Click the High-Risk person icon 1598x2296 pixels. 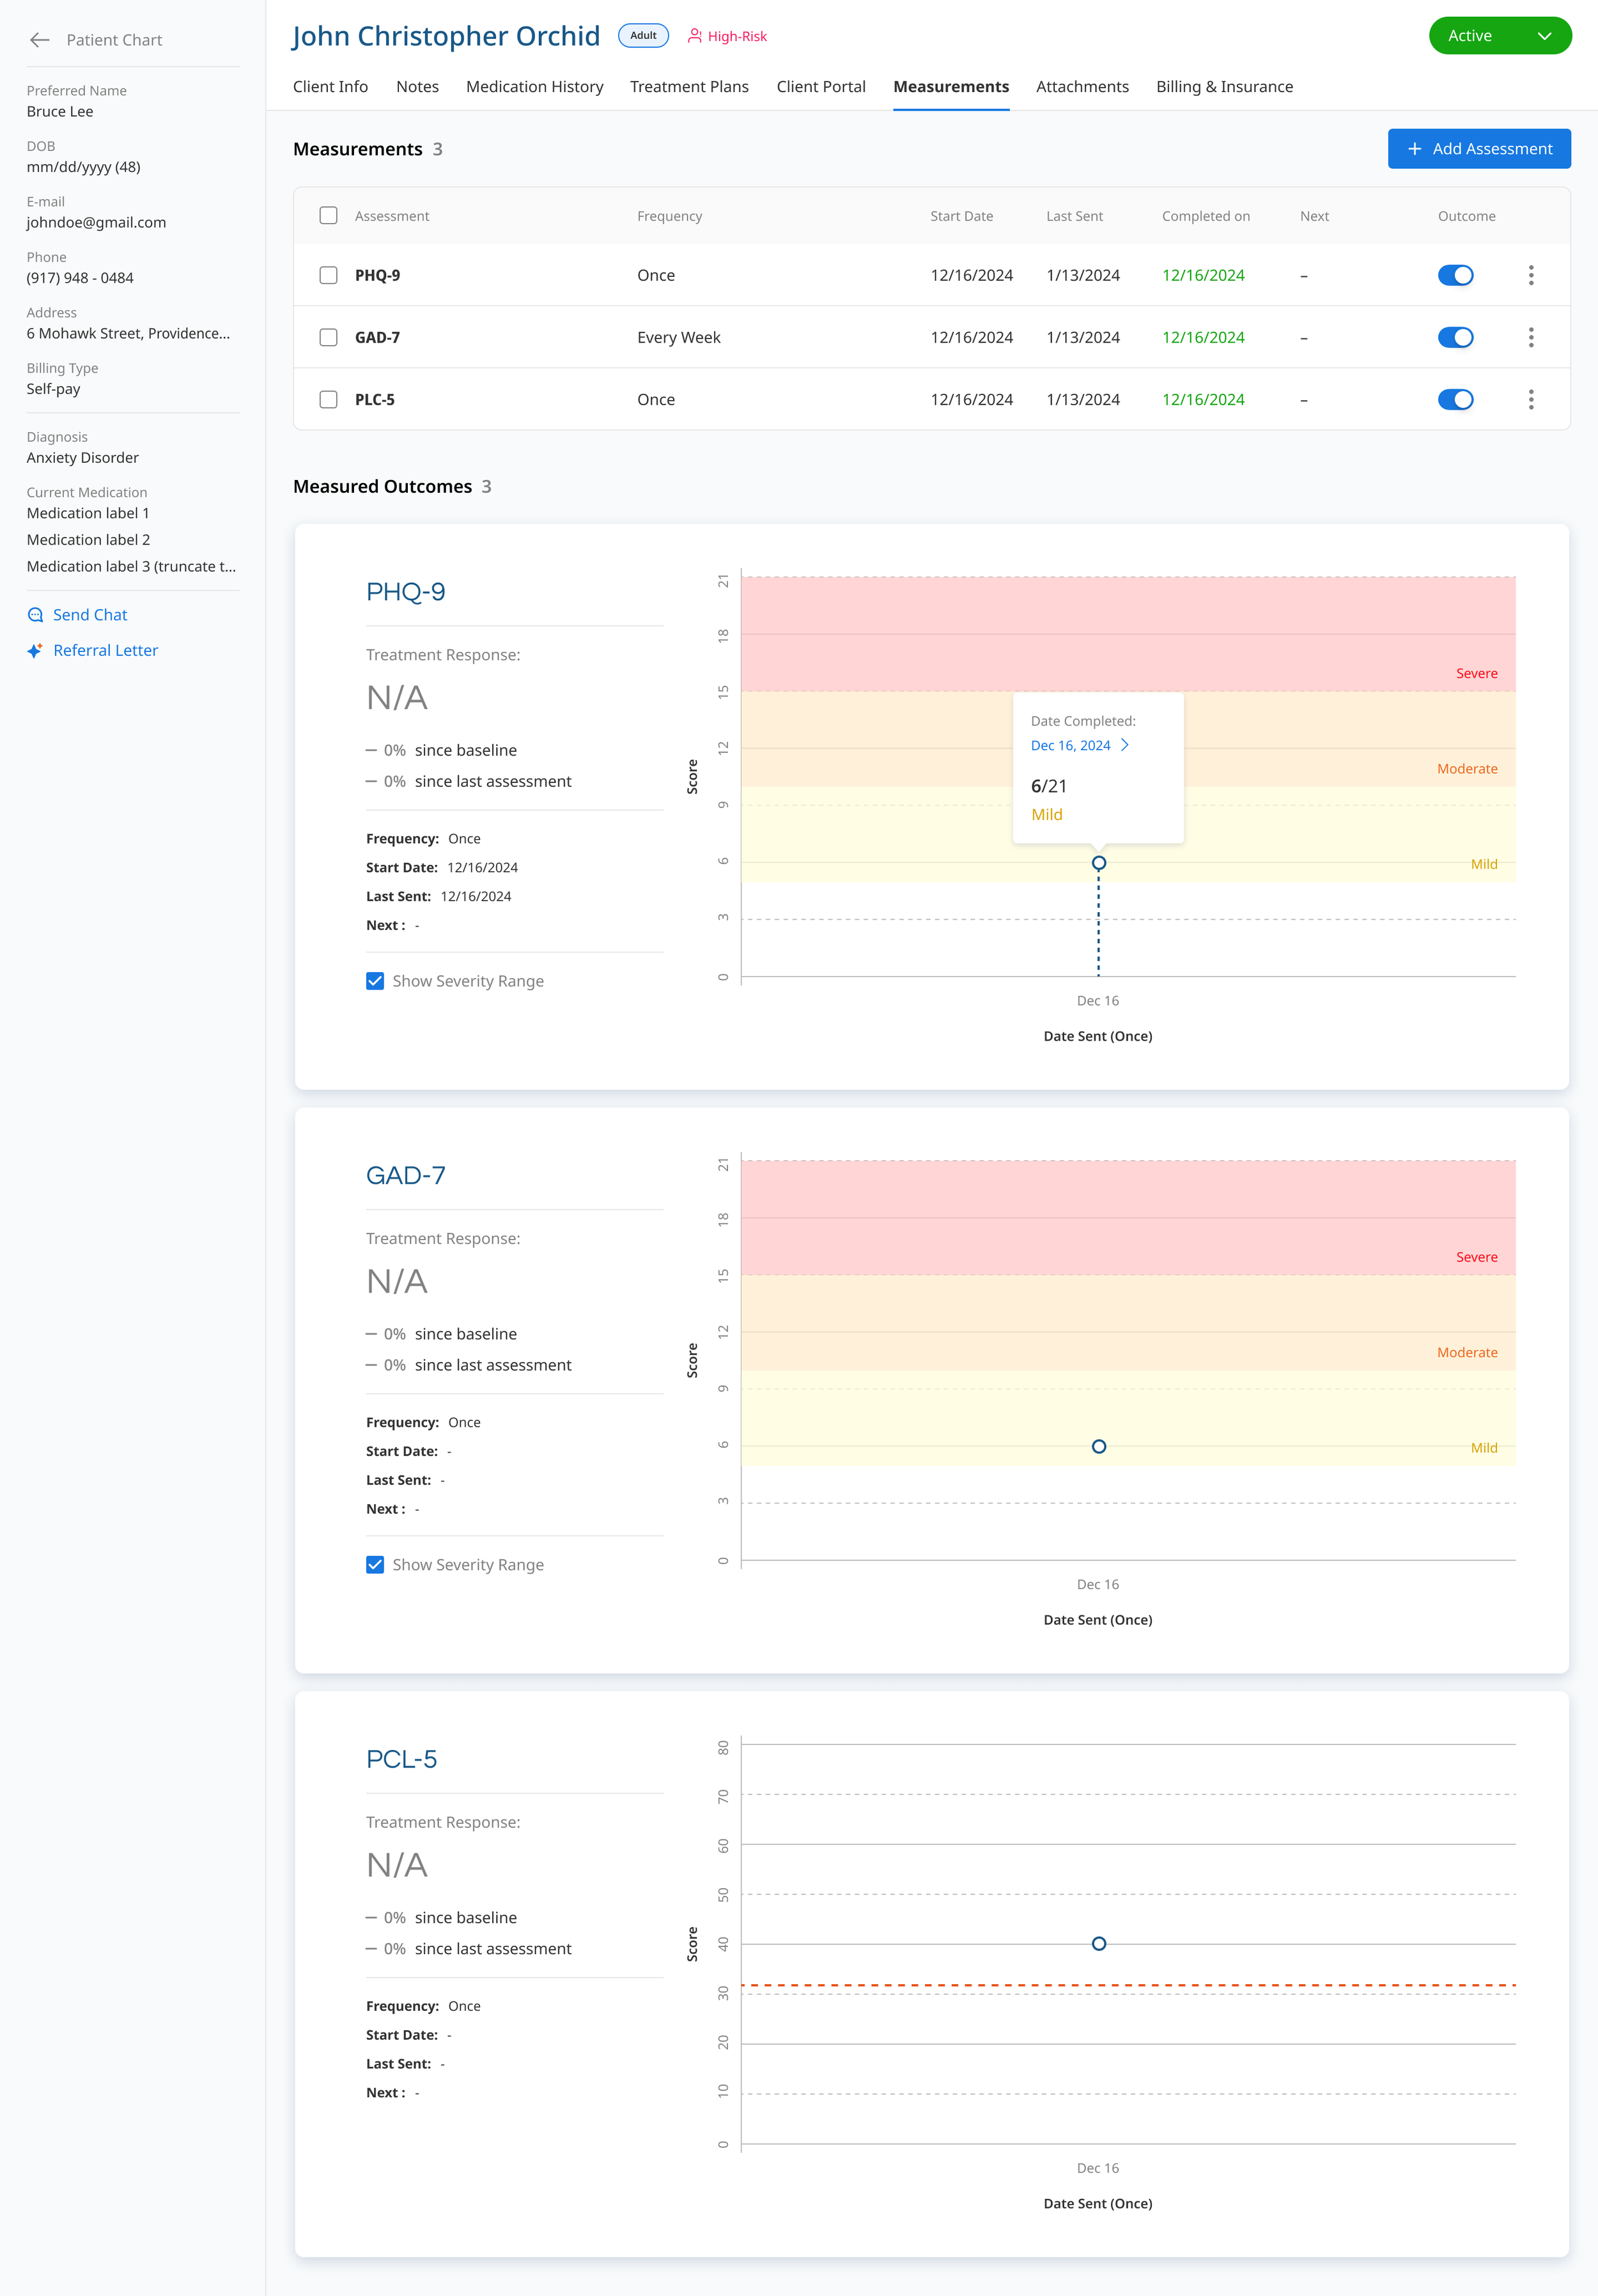(x=694, y=36)
